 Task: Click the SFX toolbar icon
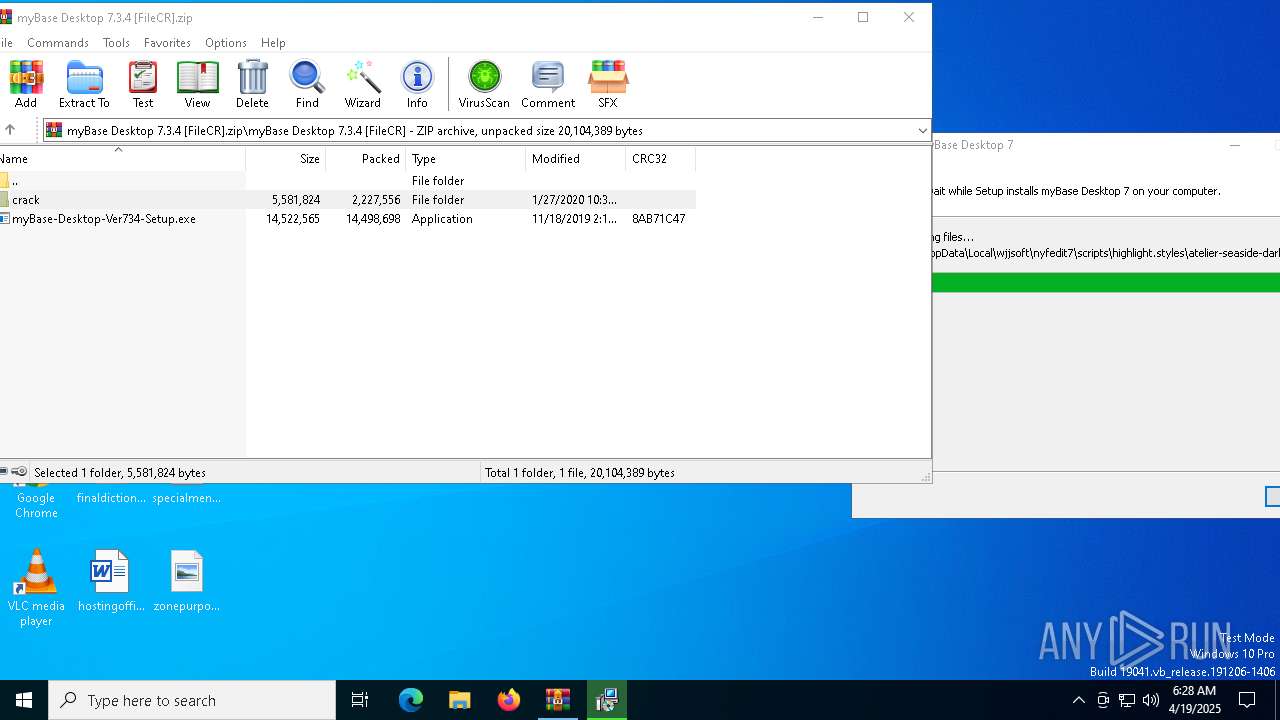tap(608, 84)
